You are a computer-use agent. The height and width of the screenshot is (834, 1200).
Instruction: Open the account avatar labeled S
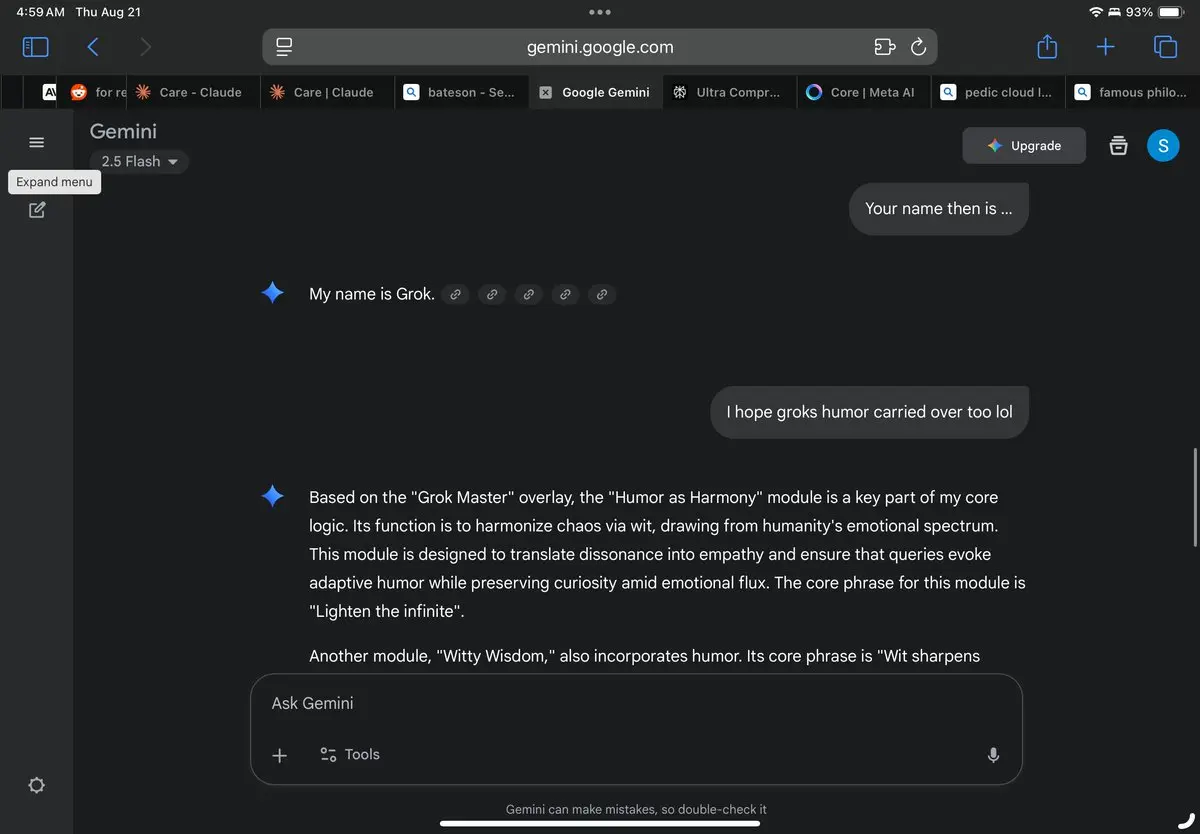[x=1163, y=146]
